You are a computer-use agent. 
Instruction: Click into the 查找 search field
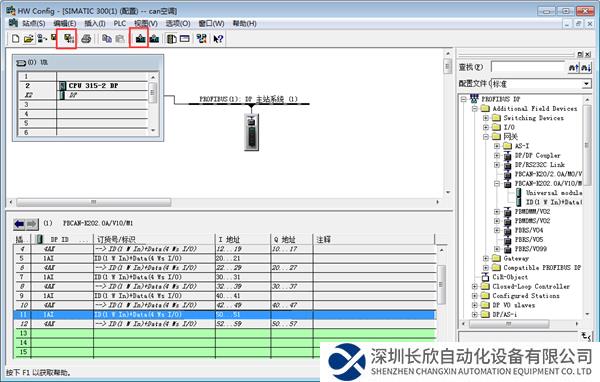point(527,67)
